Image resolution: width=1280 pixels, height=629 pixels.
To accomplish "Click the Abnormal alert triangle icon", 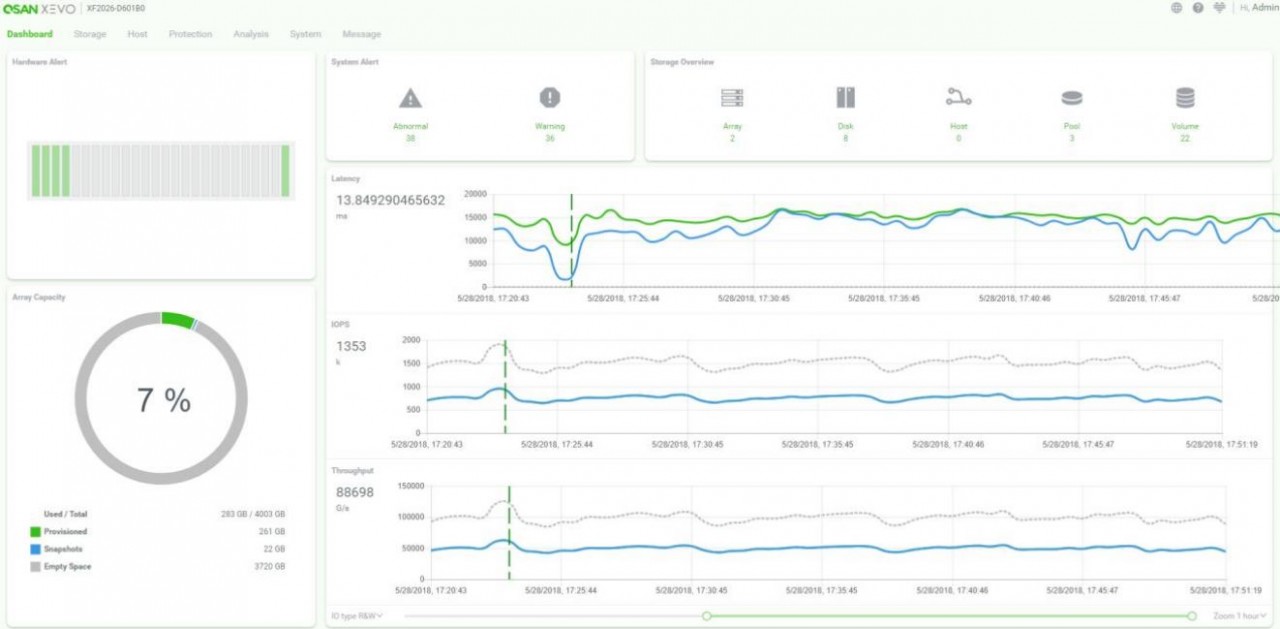I will [410, 98].
